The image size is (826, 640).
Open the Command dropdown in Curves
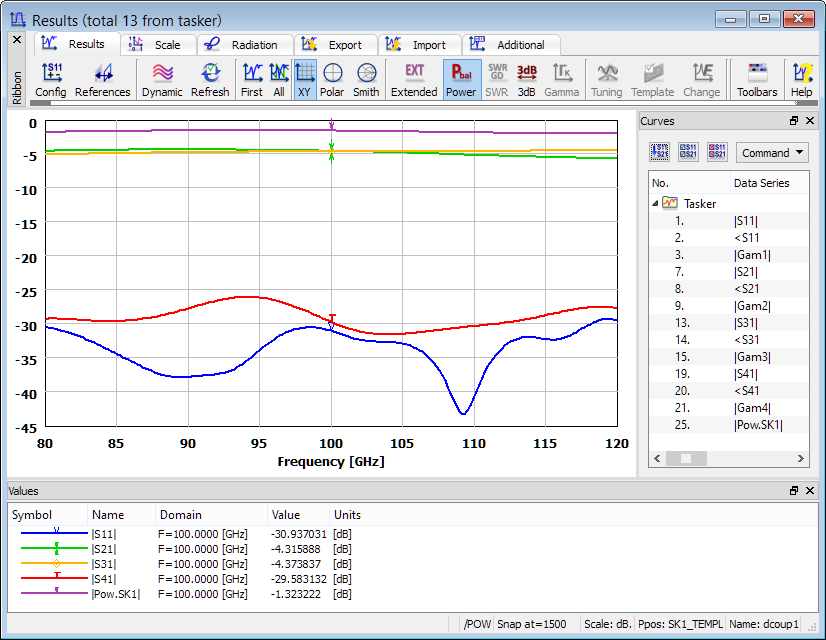772,153
